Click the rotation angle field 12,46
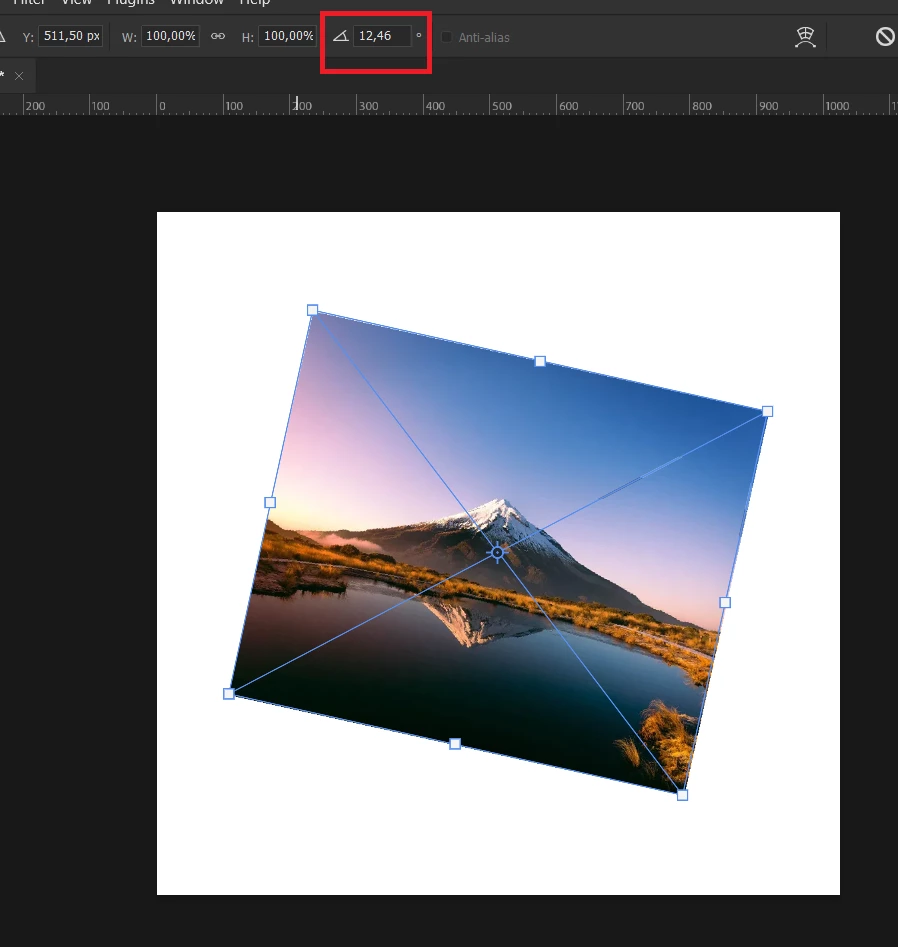 coord(382,36)
